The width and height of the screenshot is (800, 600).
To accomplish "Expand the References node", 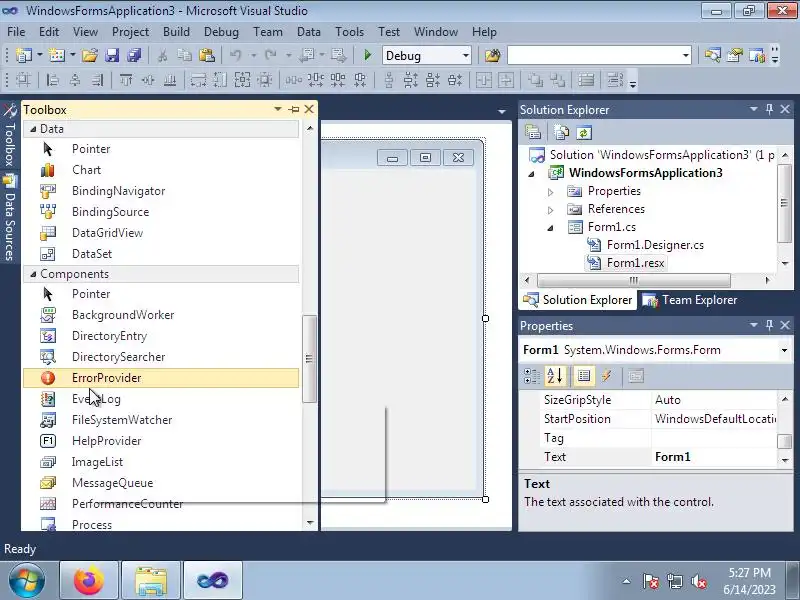I will coord(551,210).
